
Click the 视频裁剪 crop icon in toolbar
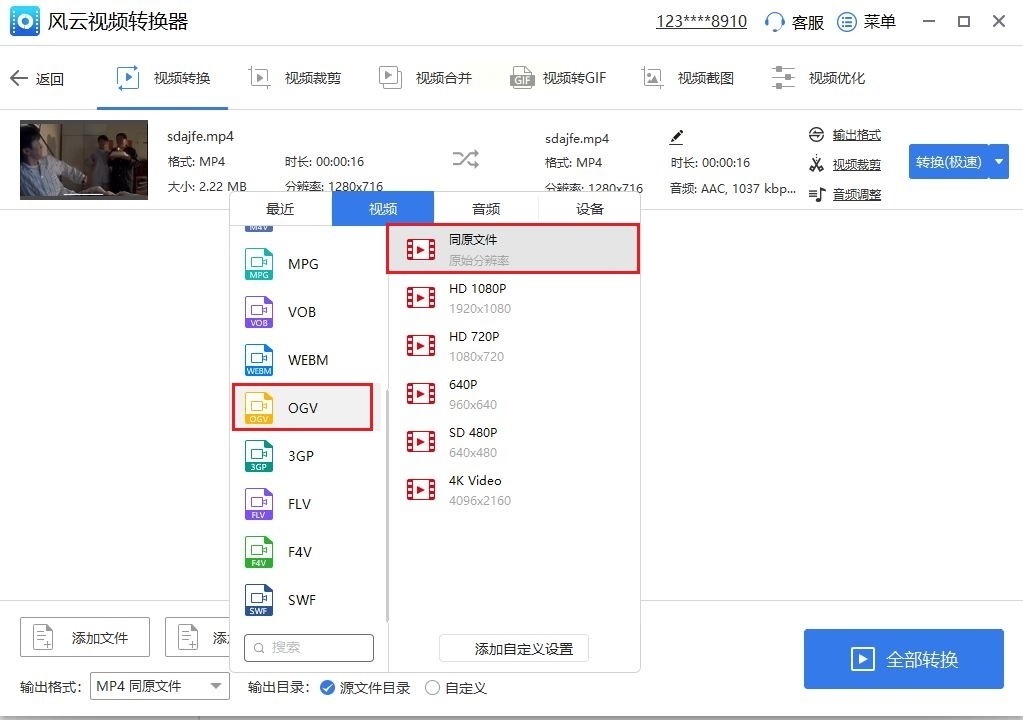click(259, 78)
